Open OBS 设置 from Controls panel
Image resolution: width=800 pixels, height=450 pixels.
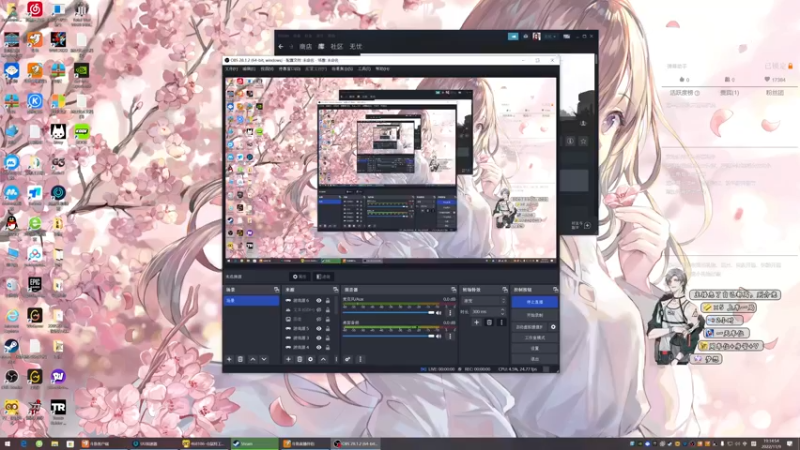coord(535,348)
